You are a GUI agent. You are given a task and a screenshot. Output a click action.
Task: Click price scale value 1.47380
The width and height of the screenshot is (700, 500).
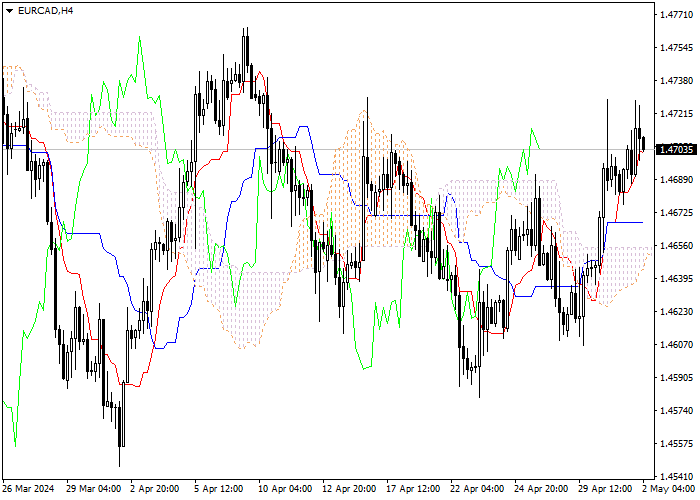tap(676, 81)
